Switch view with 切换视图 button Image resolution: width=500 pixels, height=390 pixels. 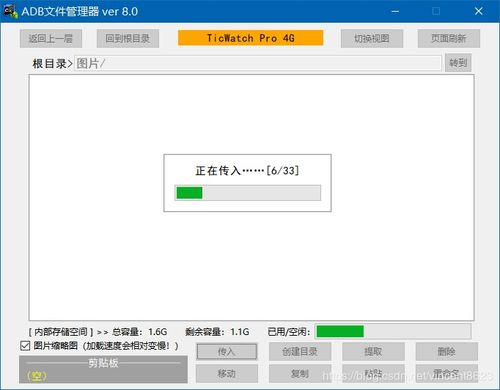tap(372, 39)
